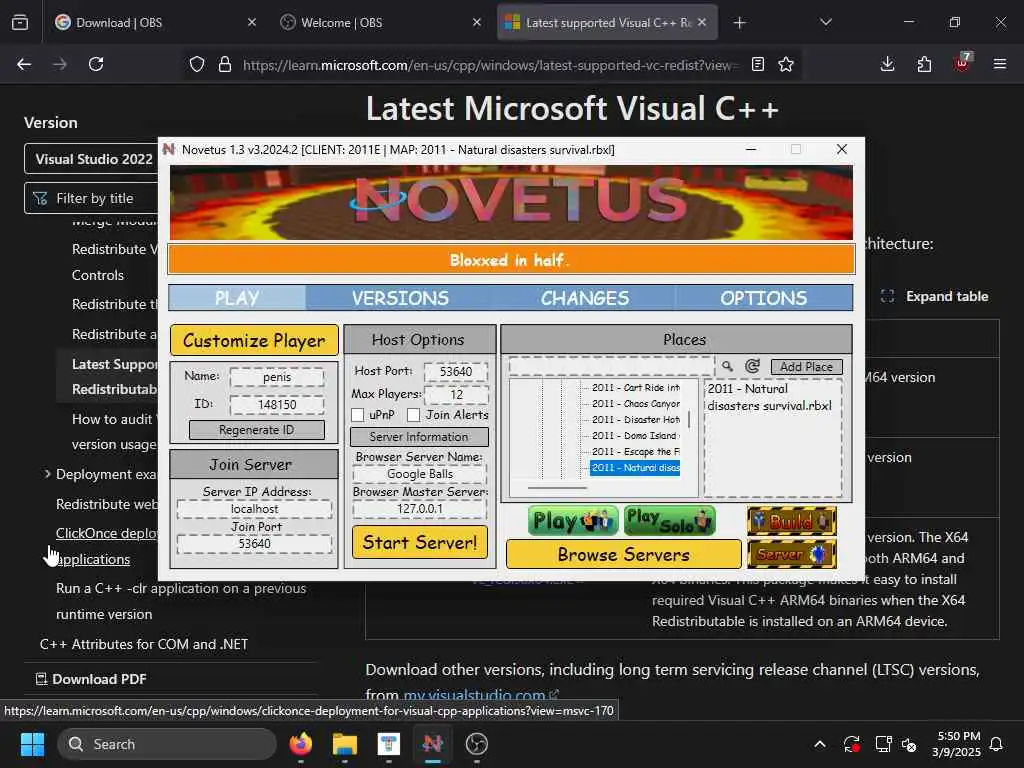Screen dimensions: 1024x768
Task: Switch to the PLAY tab
Action: [237, 298]
